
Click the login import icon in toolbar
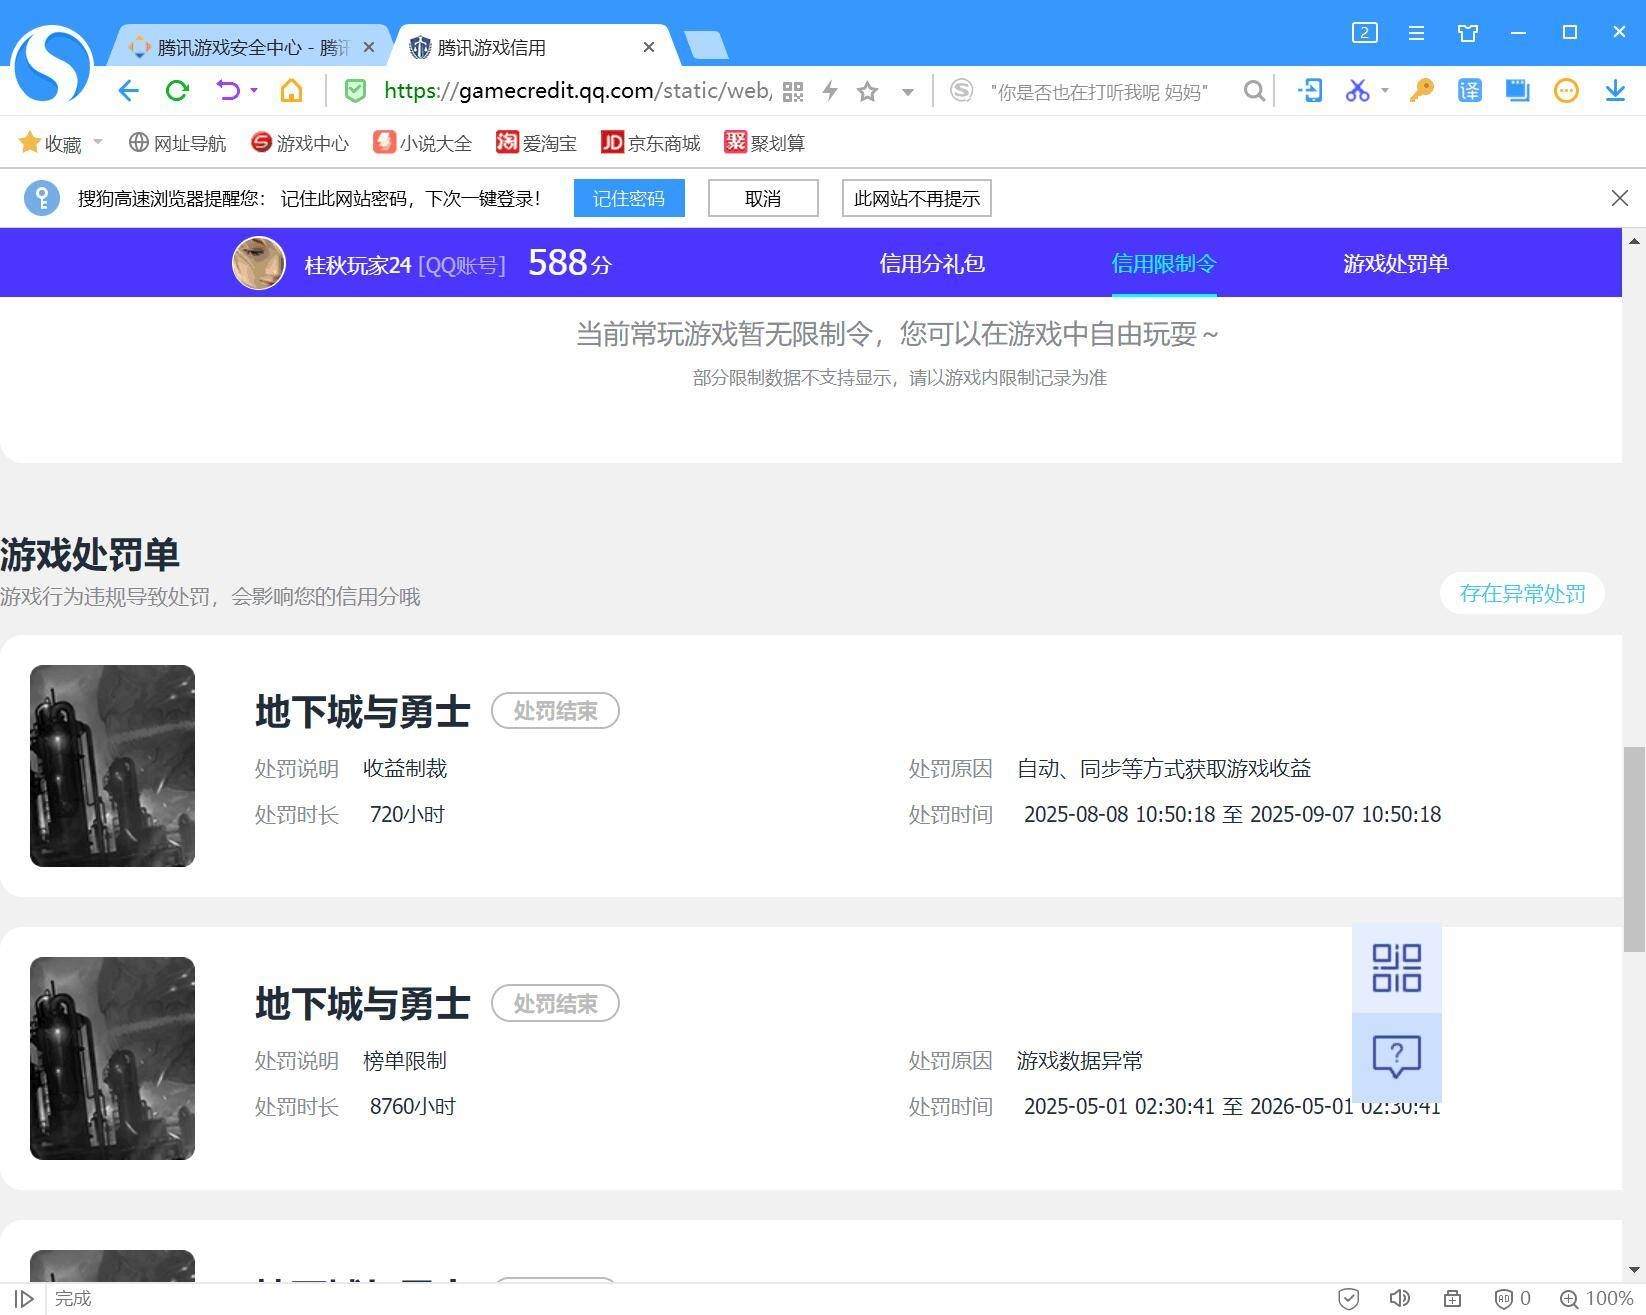(1310, 91)
